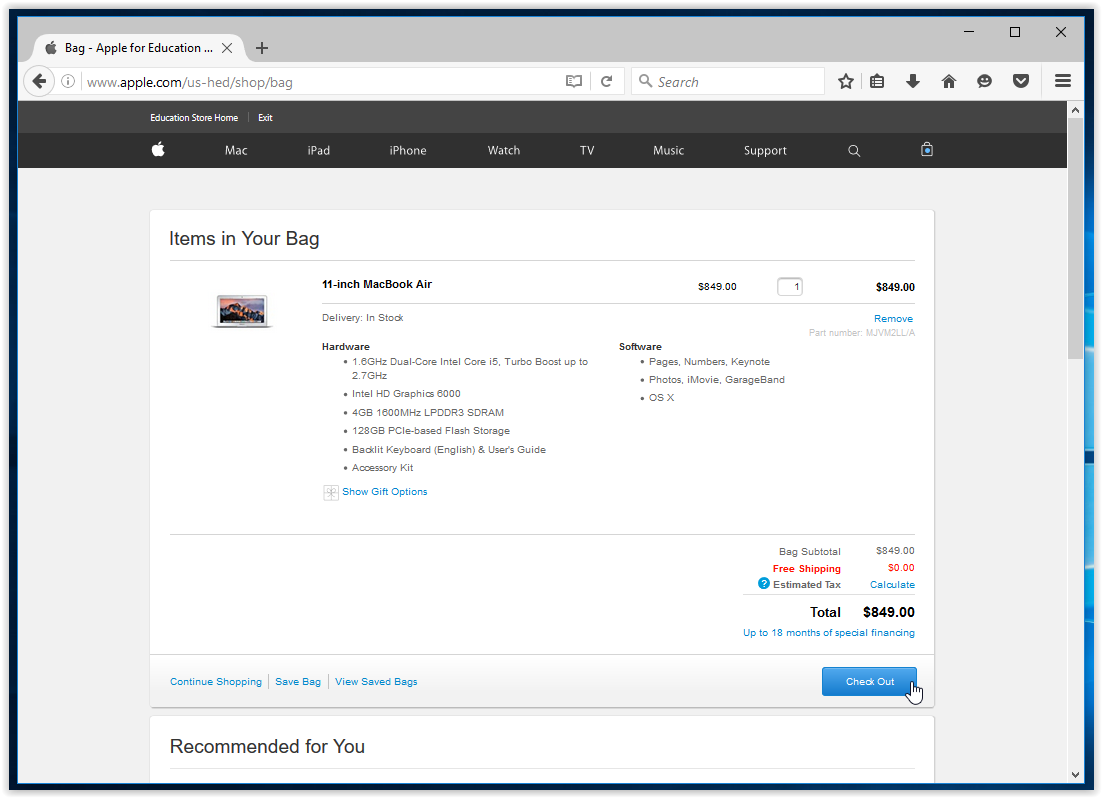Click the quantity field for MacBook Air
The image size is (1102, 798).
click(x=789, y=287)
